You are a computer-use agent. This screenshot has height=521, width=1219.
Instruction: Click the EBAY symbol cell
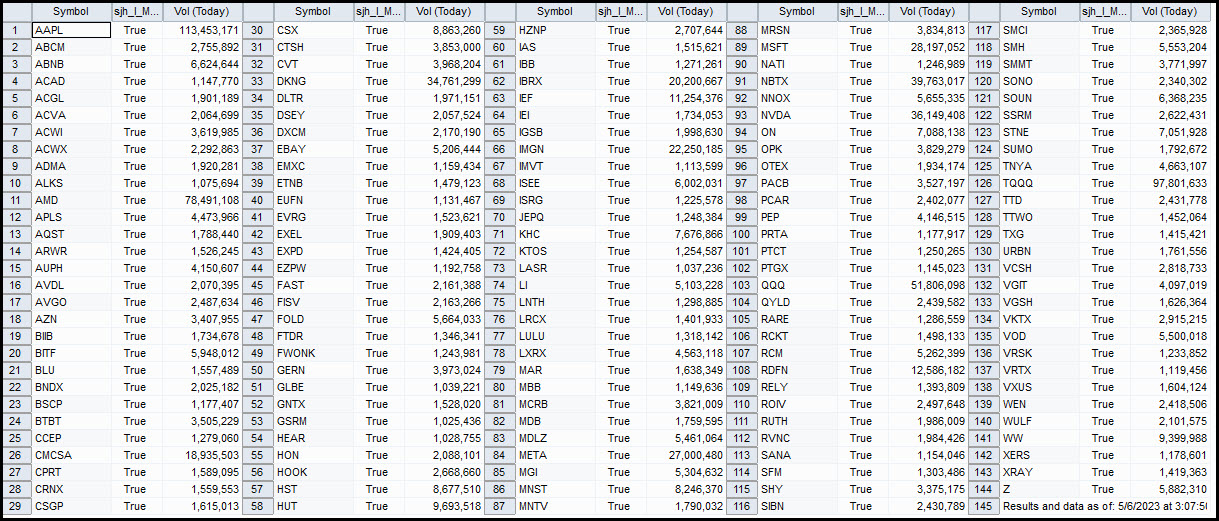click(313, 149)
